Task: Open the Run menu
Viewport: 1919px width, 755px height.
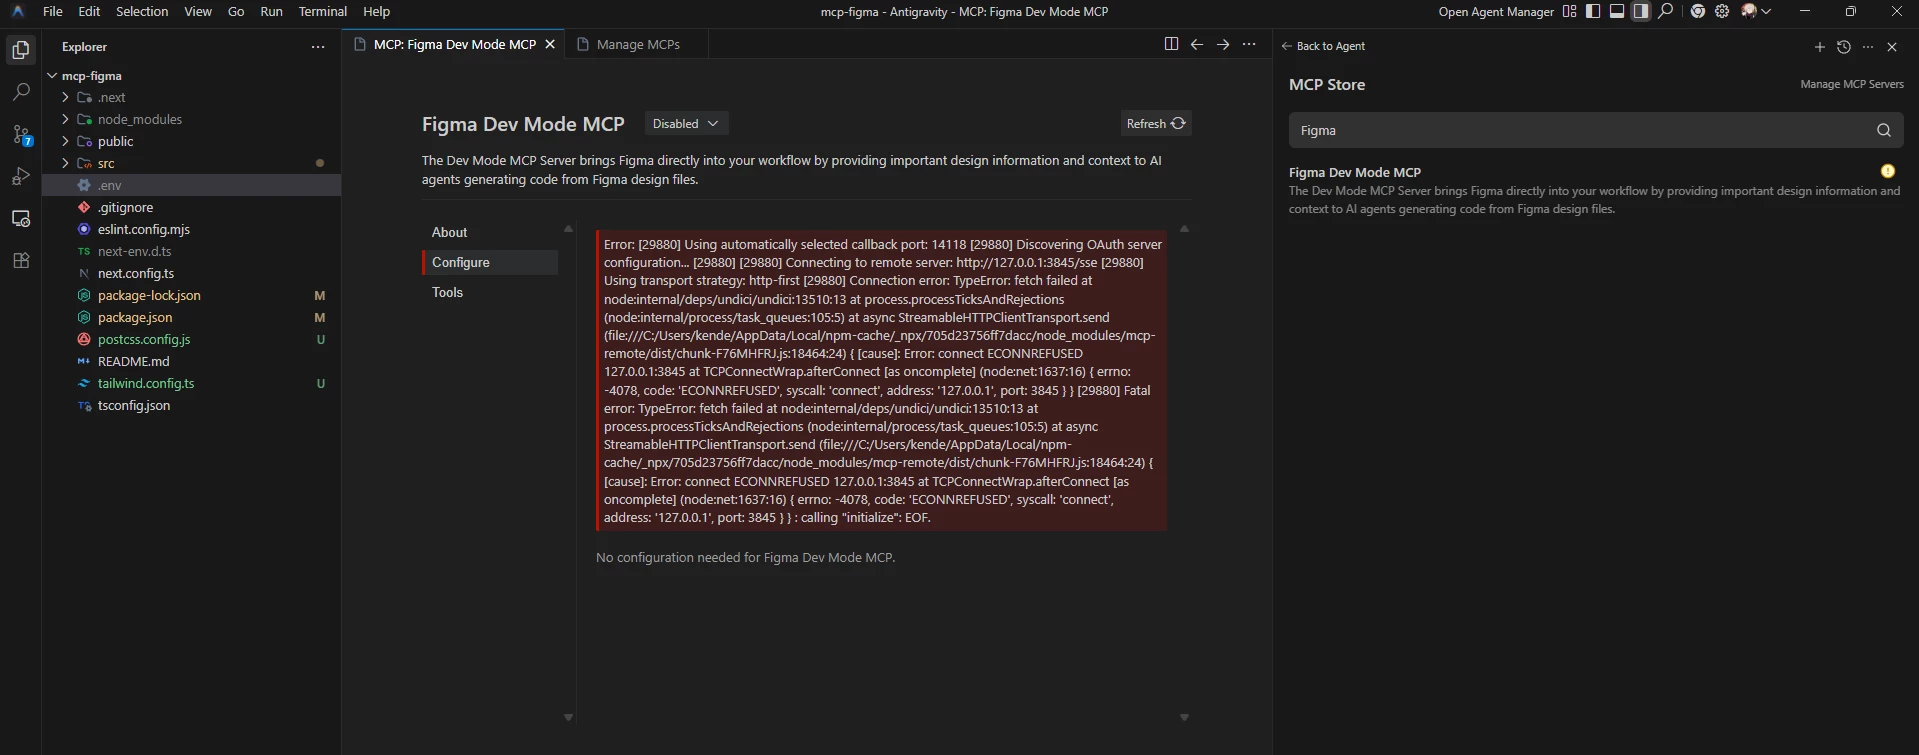Action: click(x=271, y=12)
